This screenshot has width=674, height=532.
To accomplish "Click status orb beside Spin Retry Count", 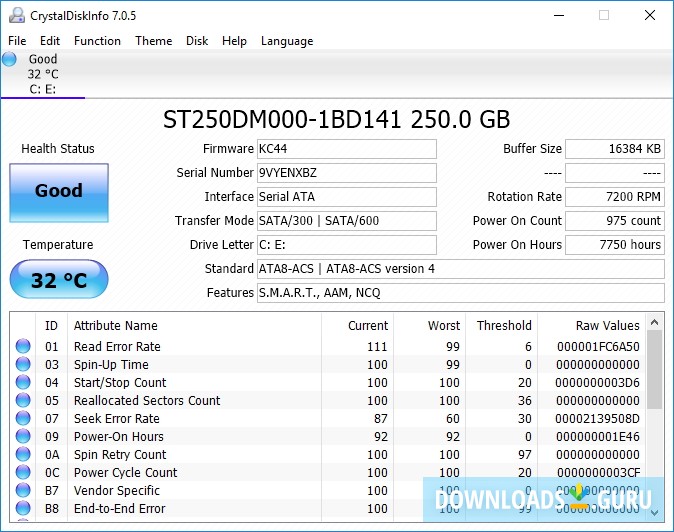I will click(23, 455).
